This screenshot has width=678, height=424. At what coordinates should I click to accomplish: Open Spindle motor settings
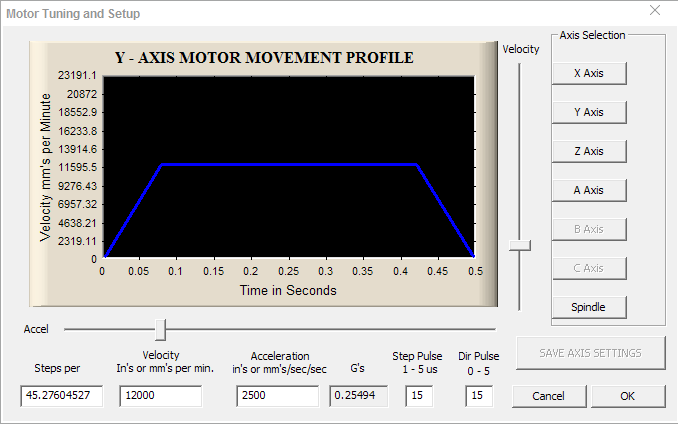click(x=589, y=307)
